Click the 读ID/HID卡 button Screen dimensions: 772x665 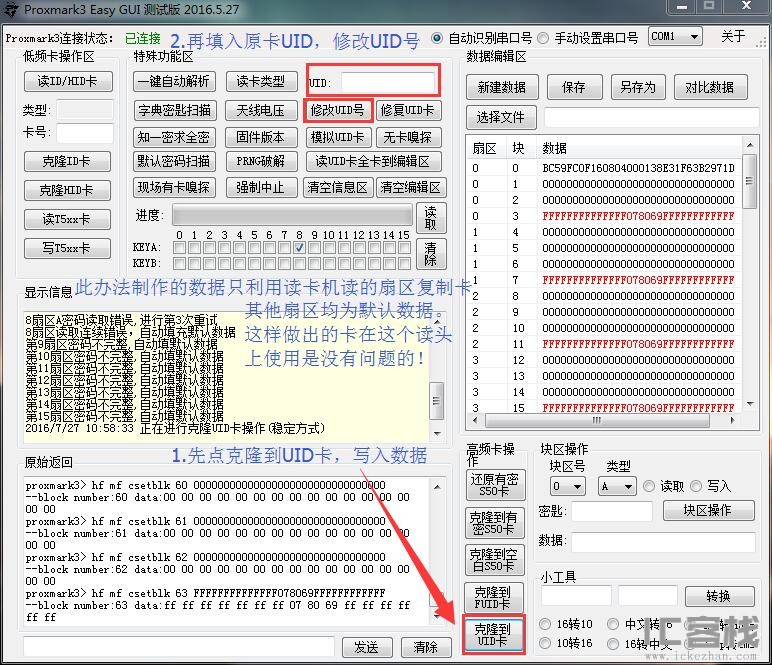coord(68,81)
